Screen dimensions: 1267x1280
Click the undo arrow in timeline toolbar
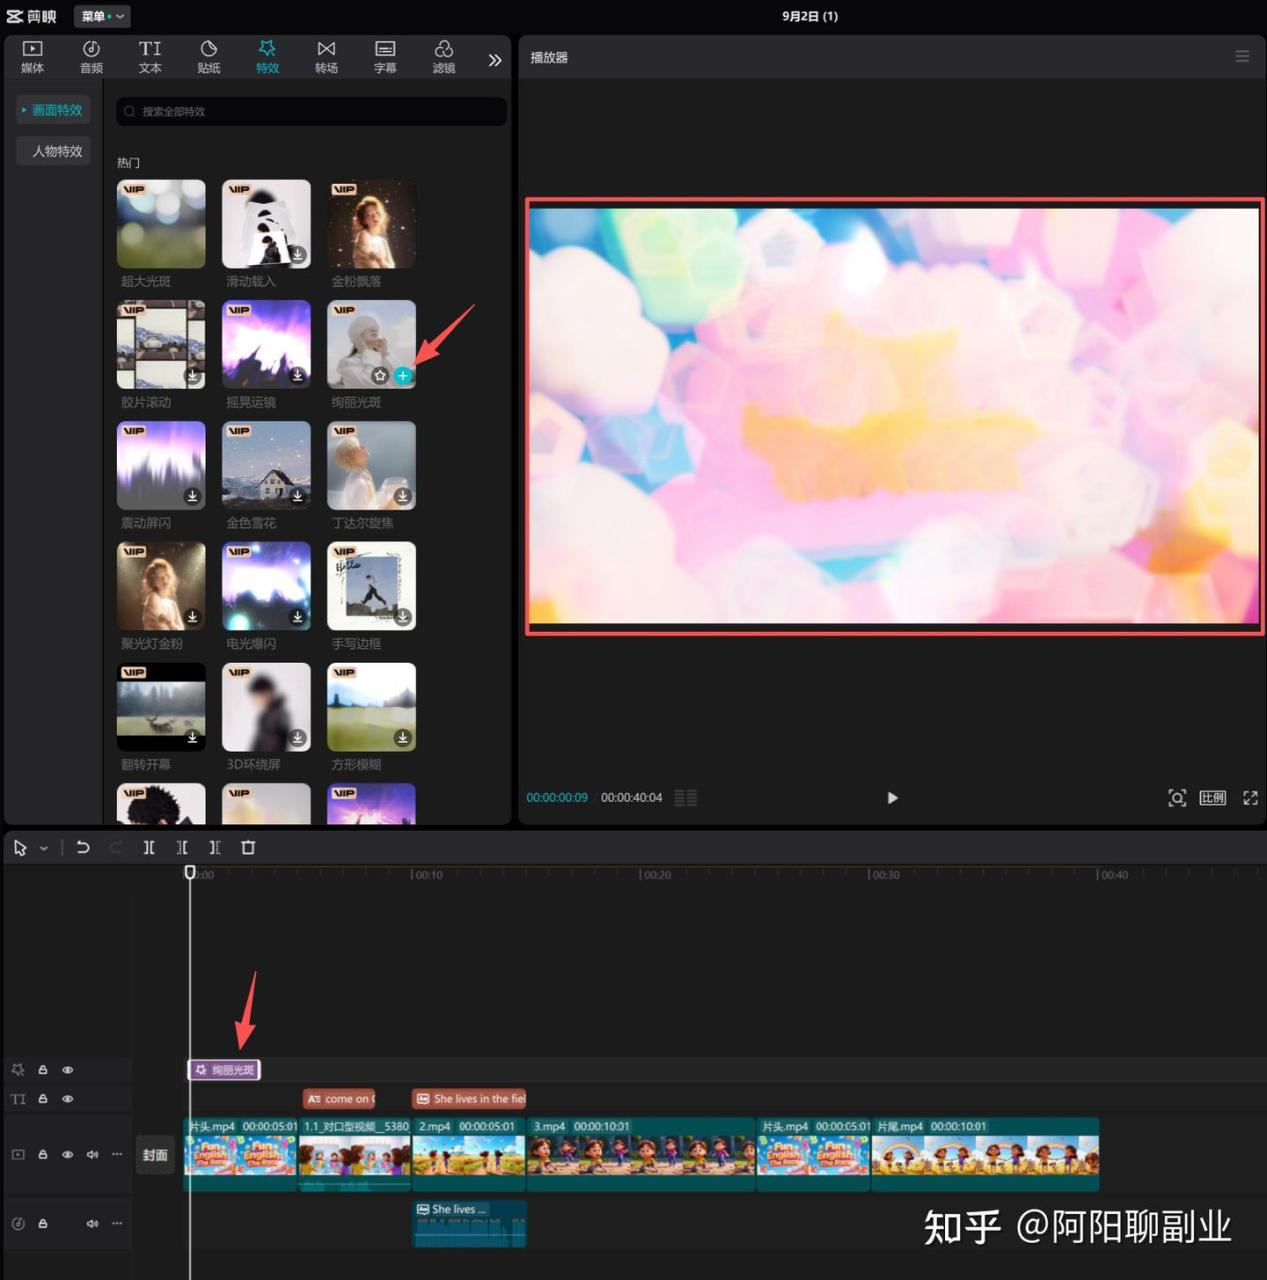click(83, 847)
